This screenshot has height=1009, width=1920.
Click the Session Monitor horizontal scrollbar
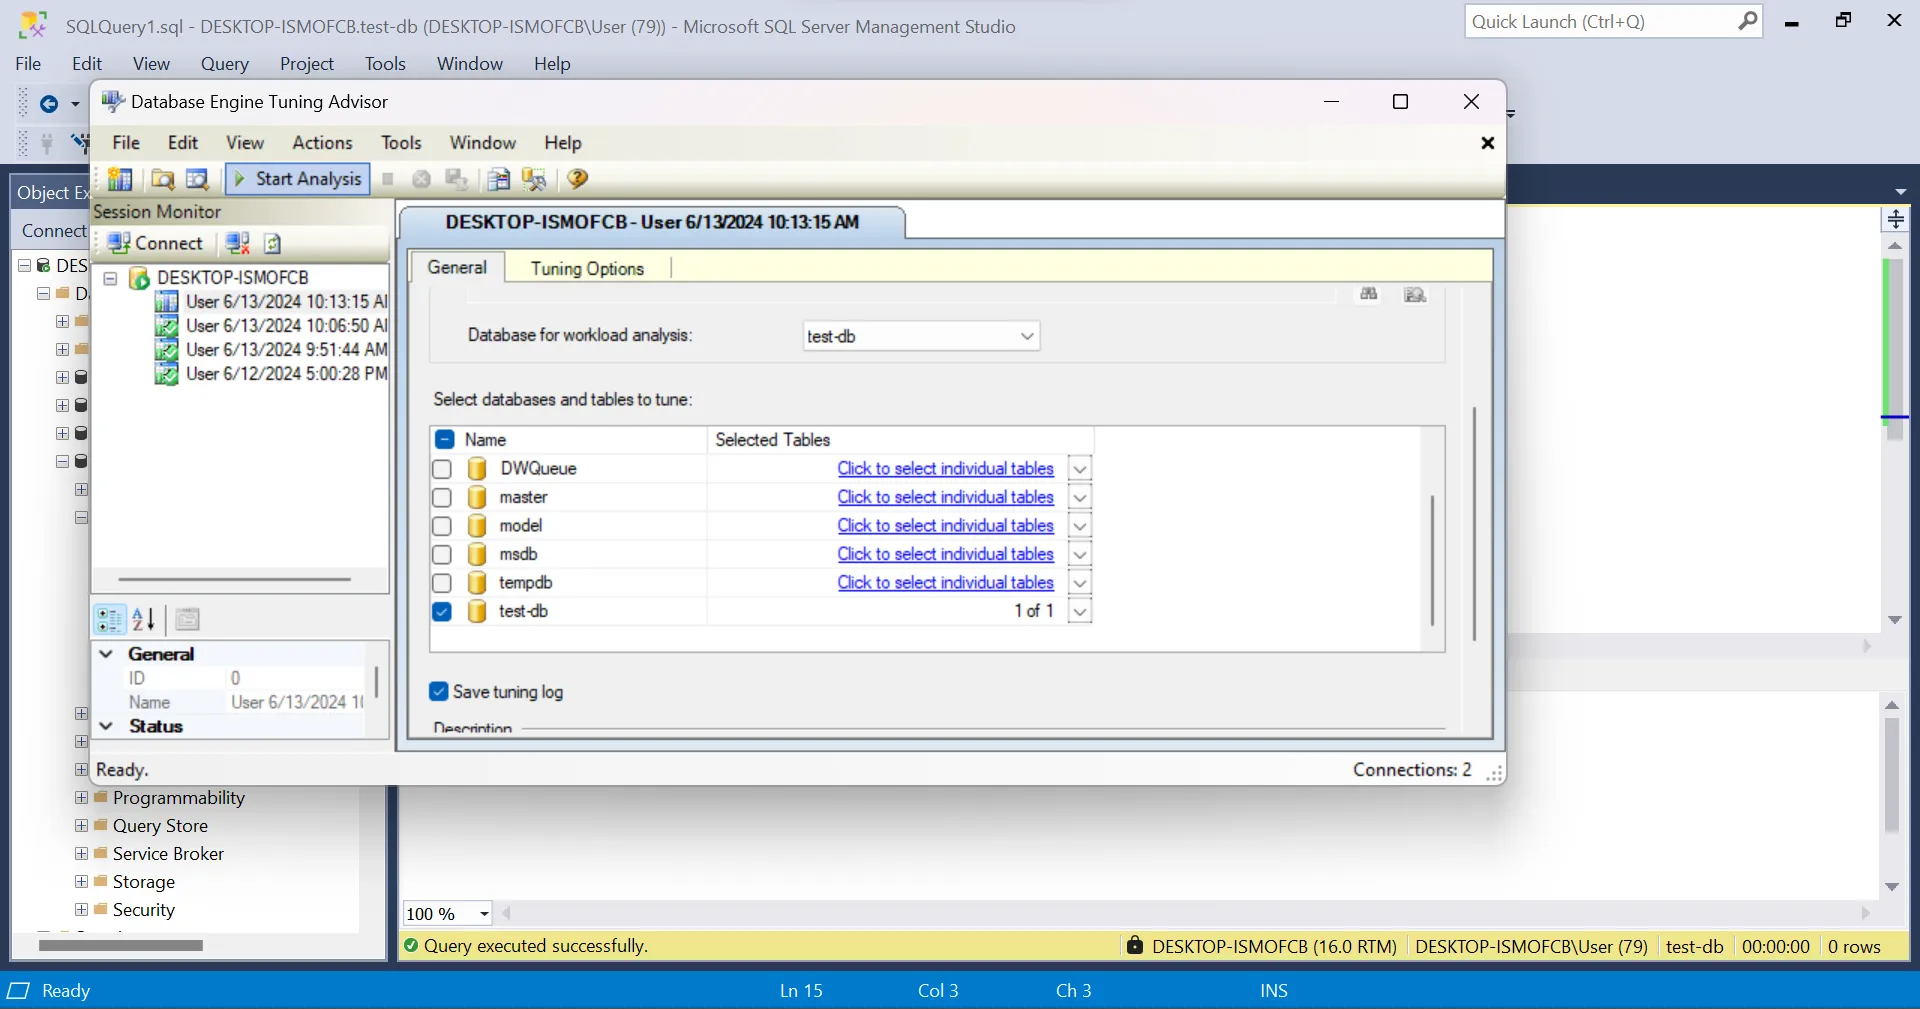tap(234, 579)
